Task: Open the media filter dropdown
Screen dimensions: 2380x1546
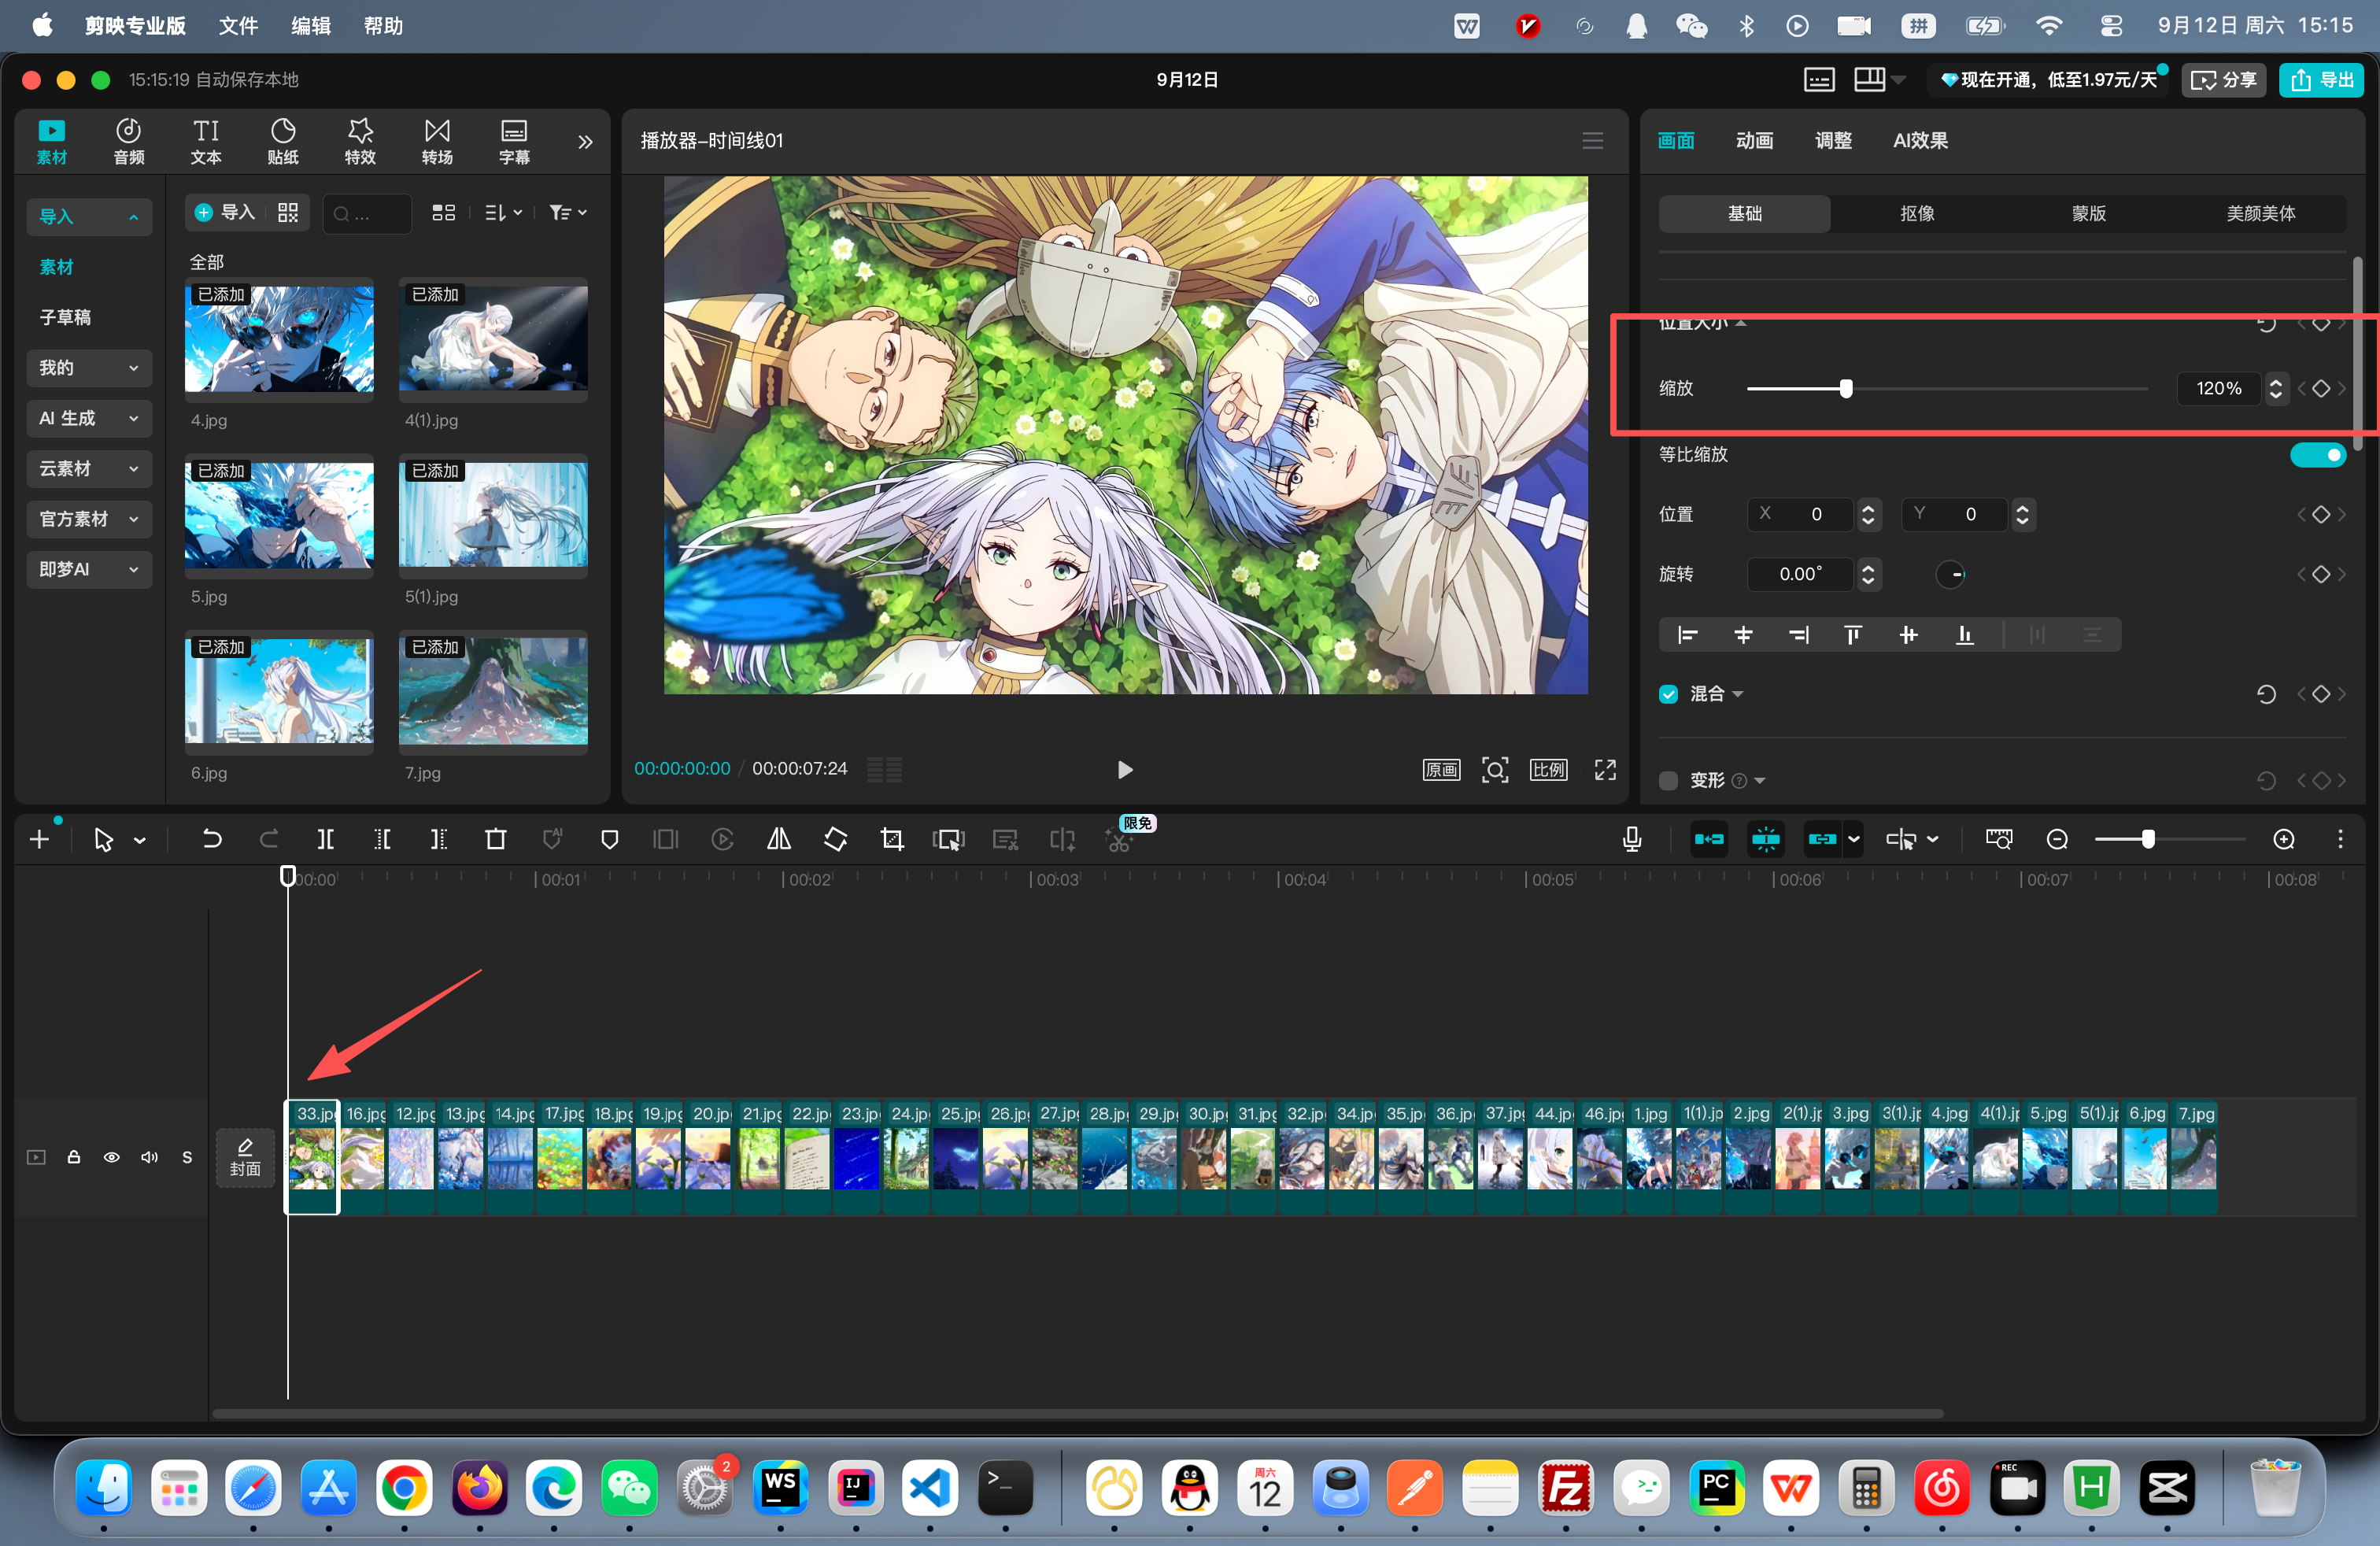Action: [567, 213]
